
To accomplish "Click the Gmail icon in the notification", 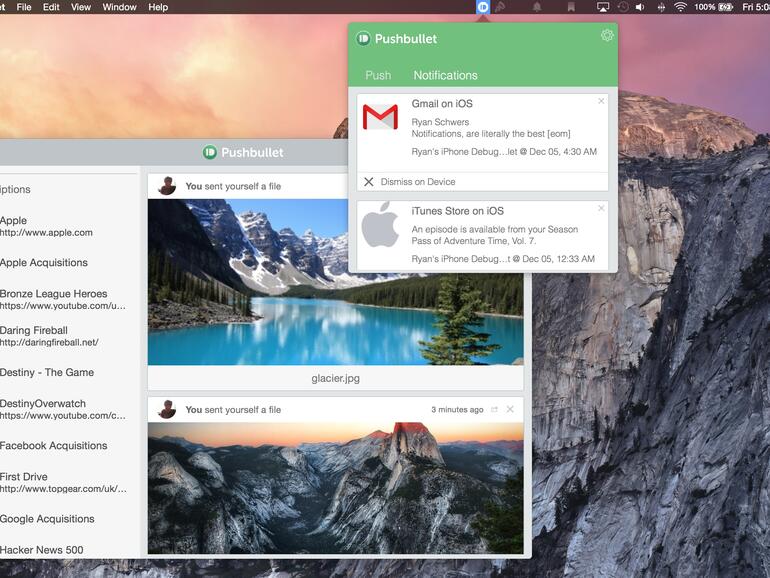I will point(380,117).
